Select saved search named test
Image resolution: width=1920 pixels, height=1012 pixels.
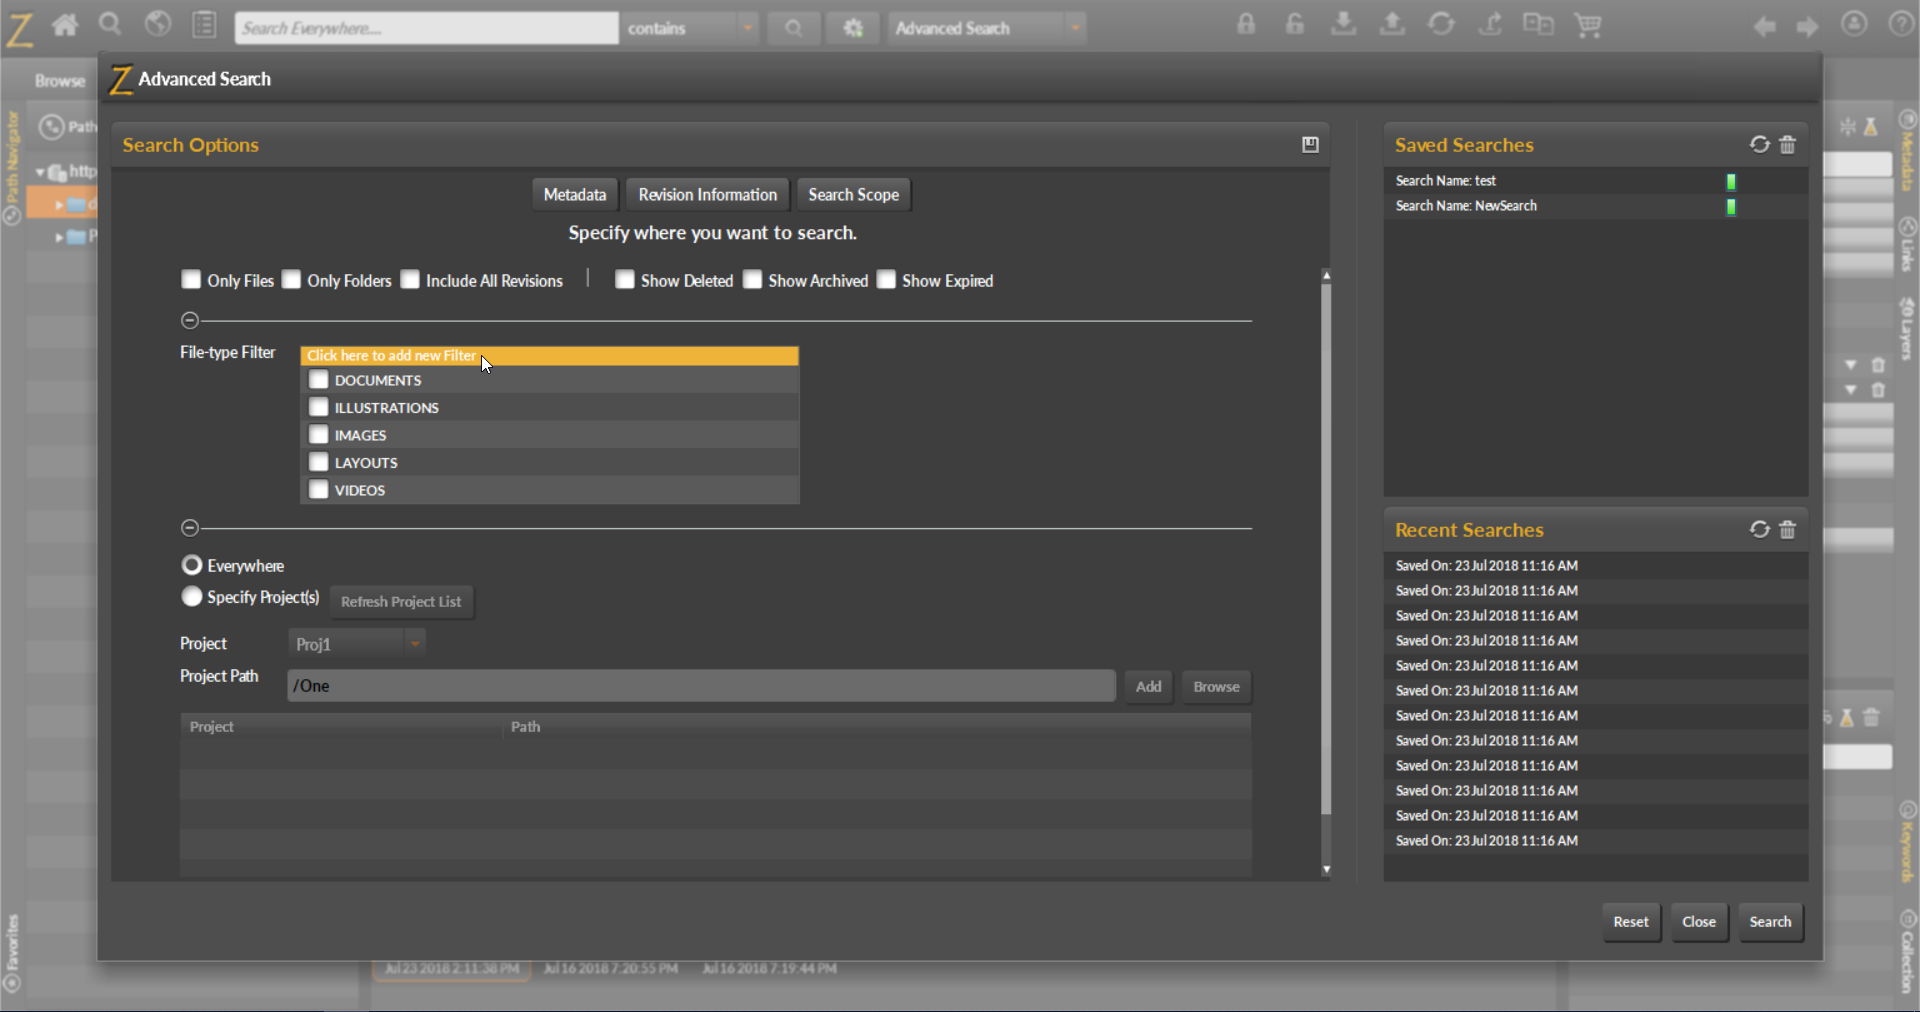click(1595, 181)
